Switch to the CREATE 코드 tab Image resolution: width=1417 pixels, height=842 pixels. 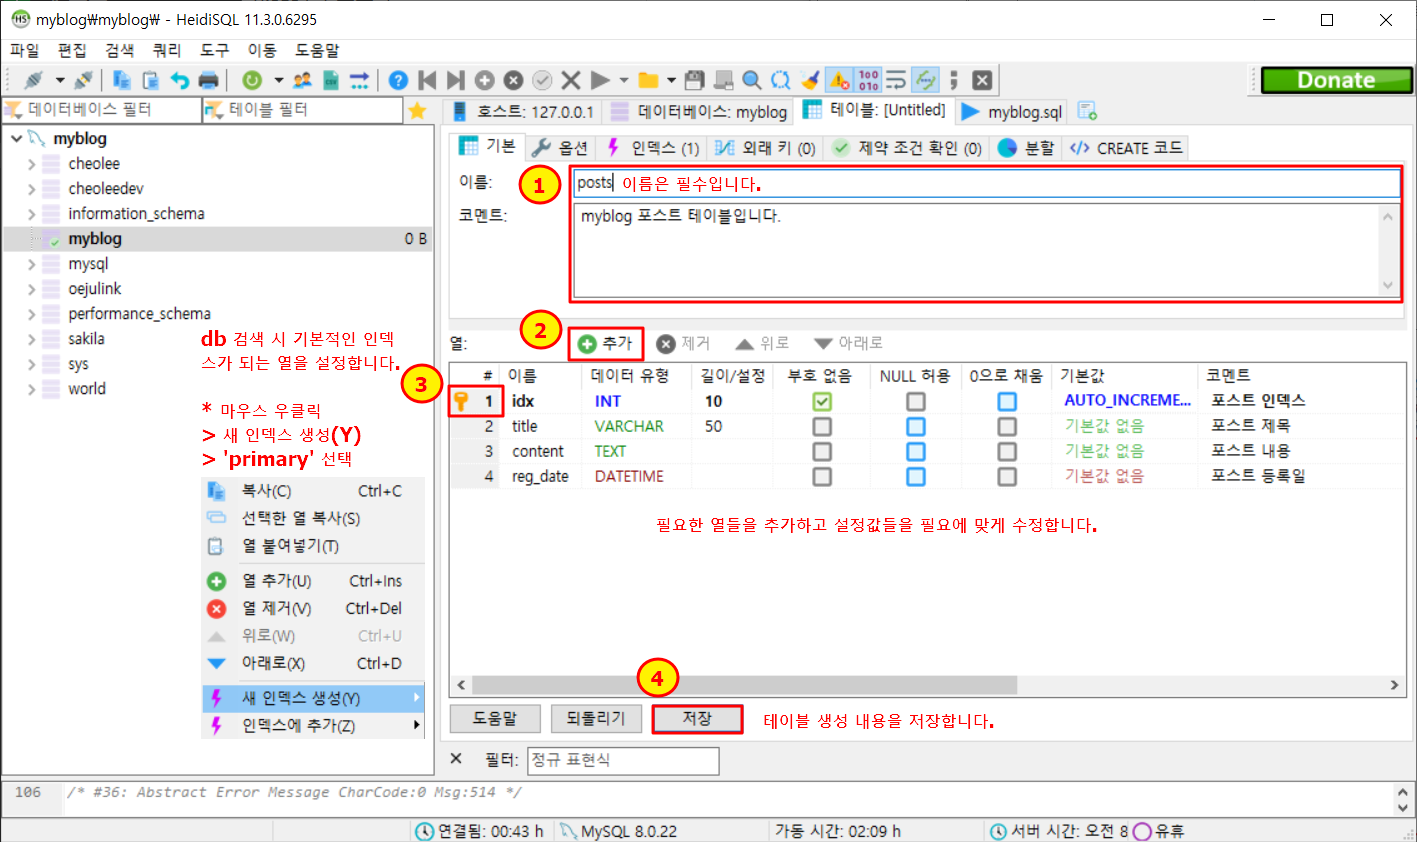[1127, 148]
